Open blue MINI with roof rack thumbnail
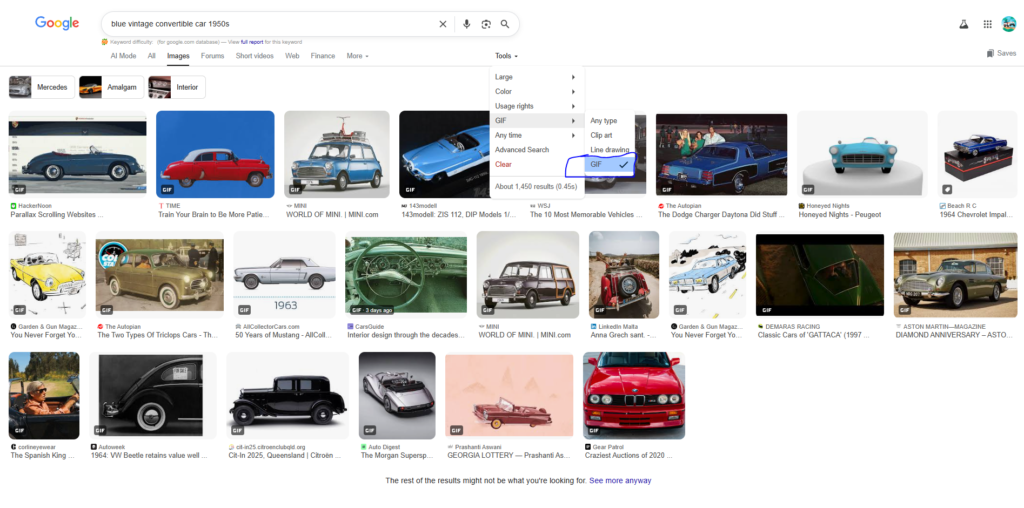This screenshot has width=1024, height=508. click(x=337, y=154)
